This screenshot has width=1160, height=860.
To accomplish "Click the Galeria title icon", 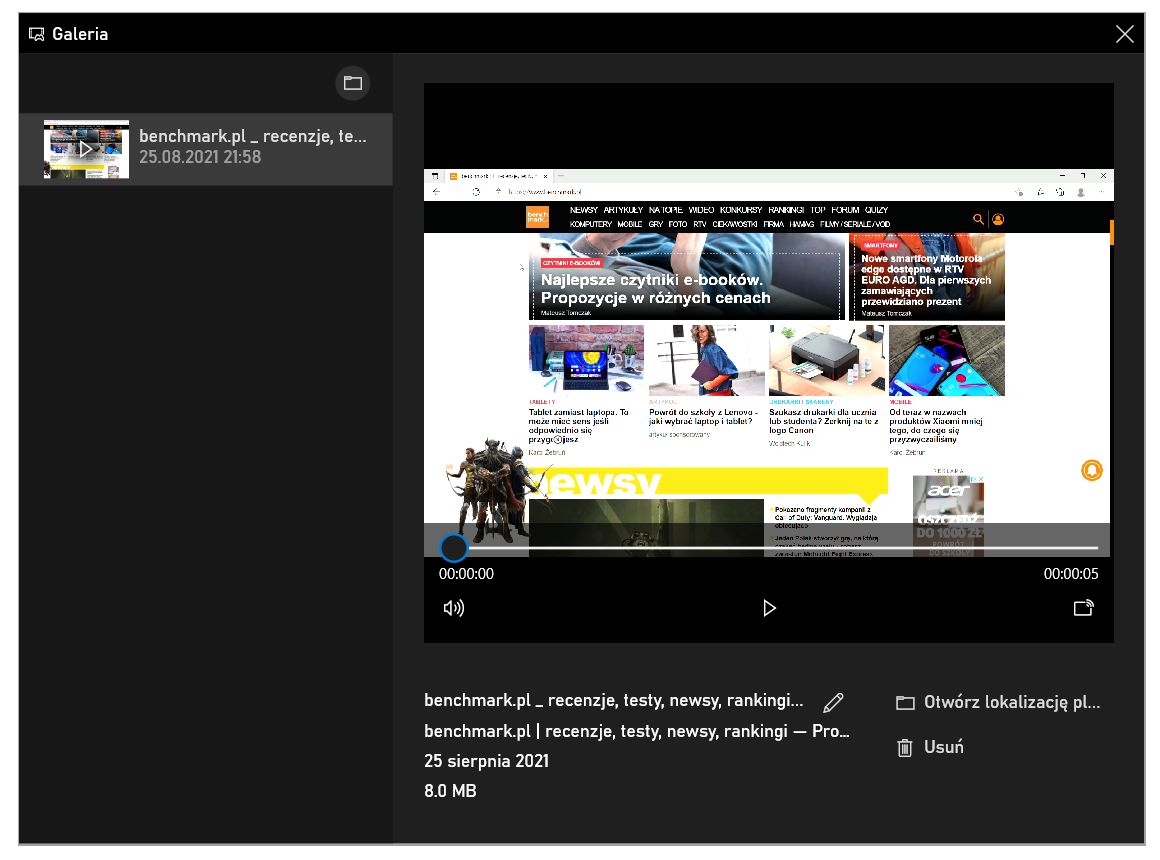I will [x=36, y=34].
